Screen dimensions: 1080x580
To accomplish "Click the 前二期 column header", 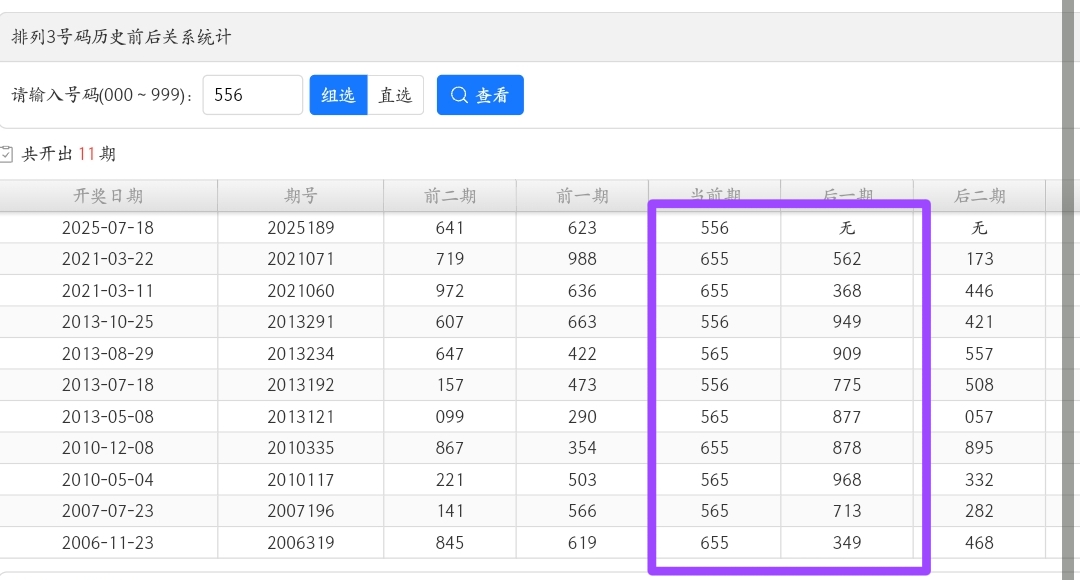I will (450, 196).
